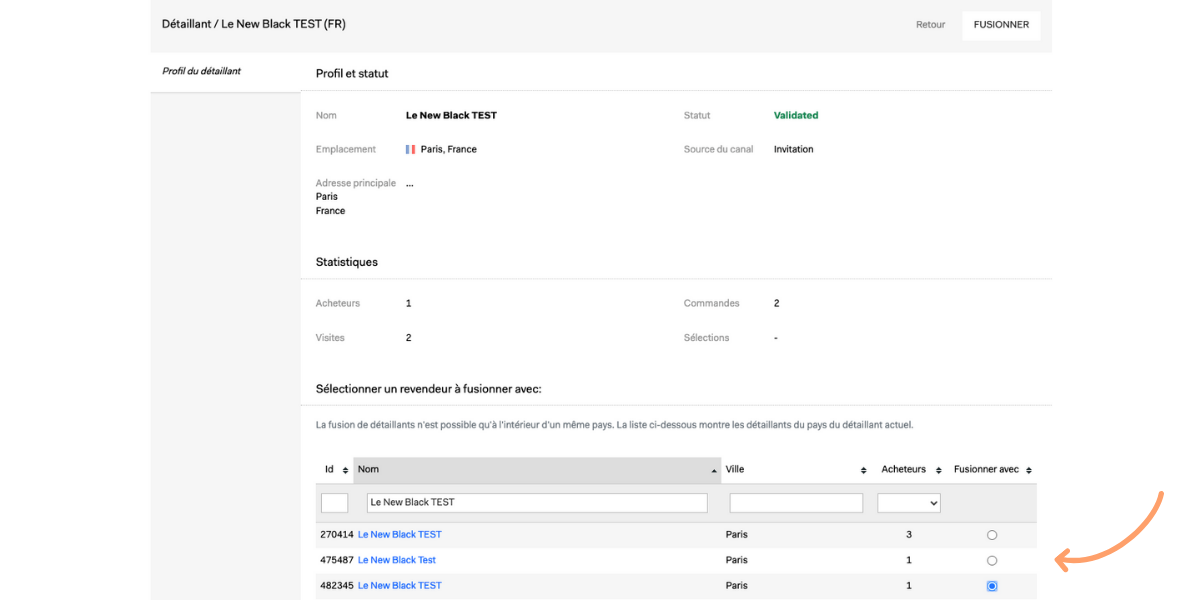This screenshot has height=600, width=1200.
Task: Click the Paris cell in row 270414
Action: (737, 535)
